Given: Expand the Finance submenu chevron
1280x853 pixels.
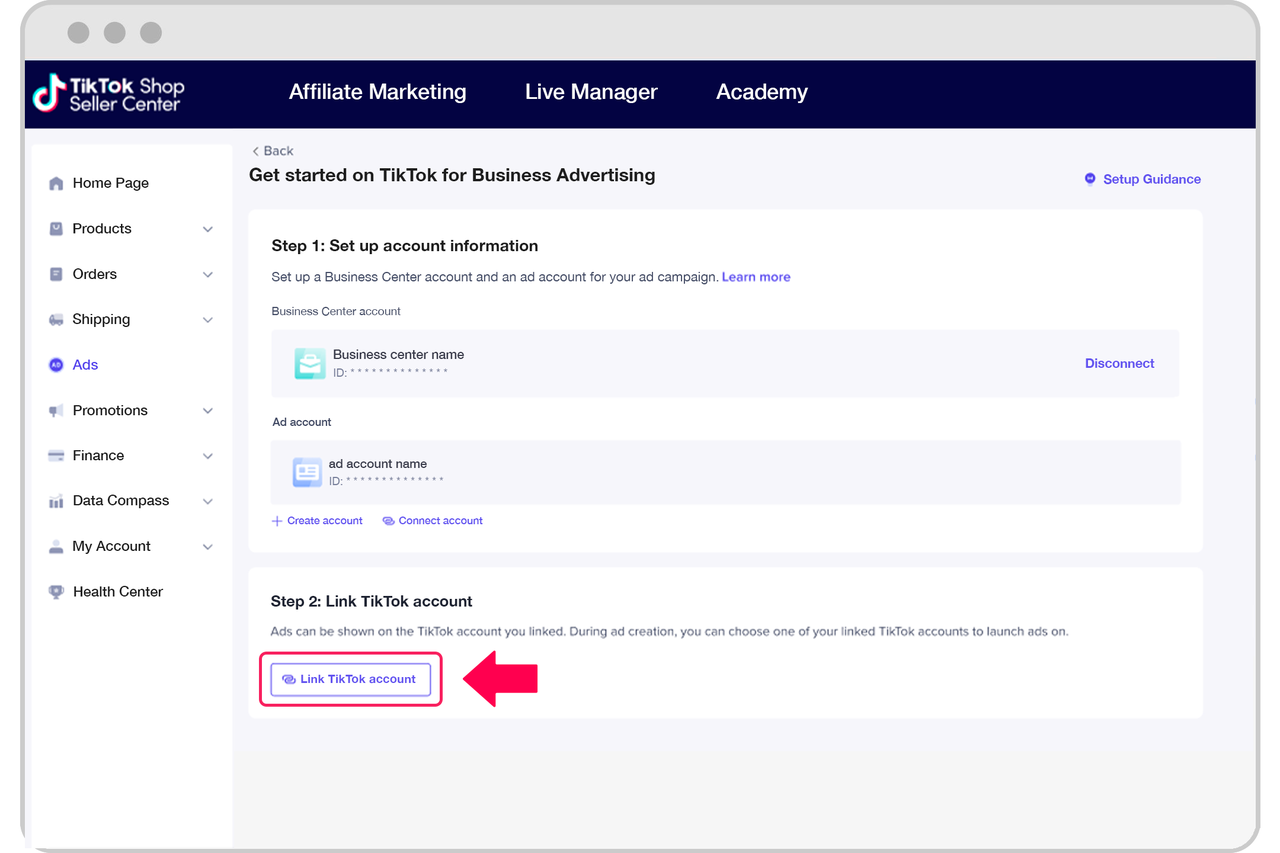Looking at the screenshot, I should coord(208,456).
